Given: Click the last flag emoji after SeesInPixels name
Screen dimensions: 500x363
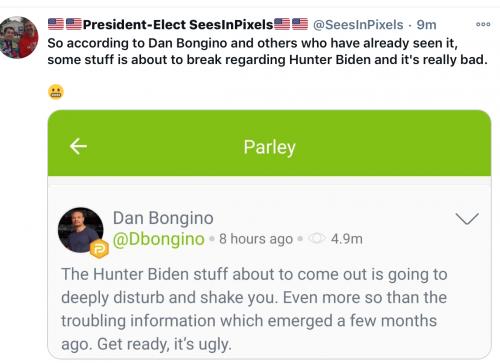Looking at the screenshot, I should (x=300, y=24).
